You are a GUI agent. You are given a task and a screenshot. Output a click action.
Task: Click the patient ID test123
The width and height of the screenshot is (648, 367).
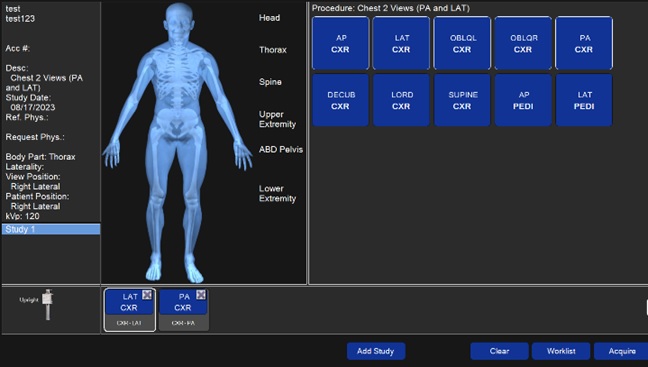(20, 19)
